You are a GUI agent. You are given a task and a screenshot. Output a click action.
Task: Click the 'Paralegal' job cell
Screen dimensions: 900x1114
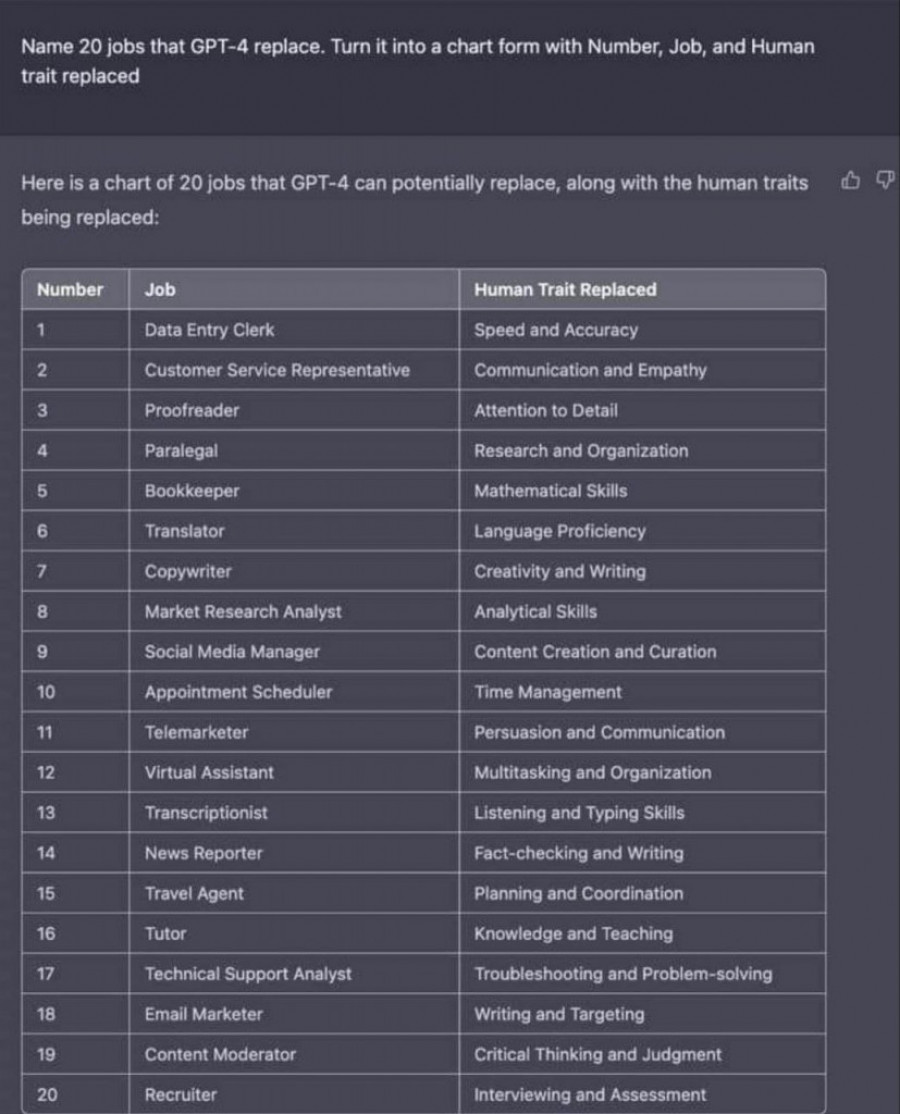pyautogui.click(x=181, y=451)
